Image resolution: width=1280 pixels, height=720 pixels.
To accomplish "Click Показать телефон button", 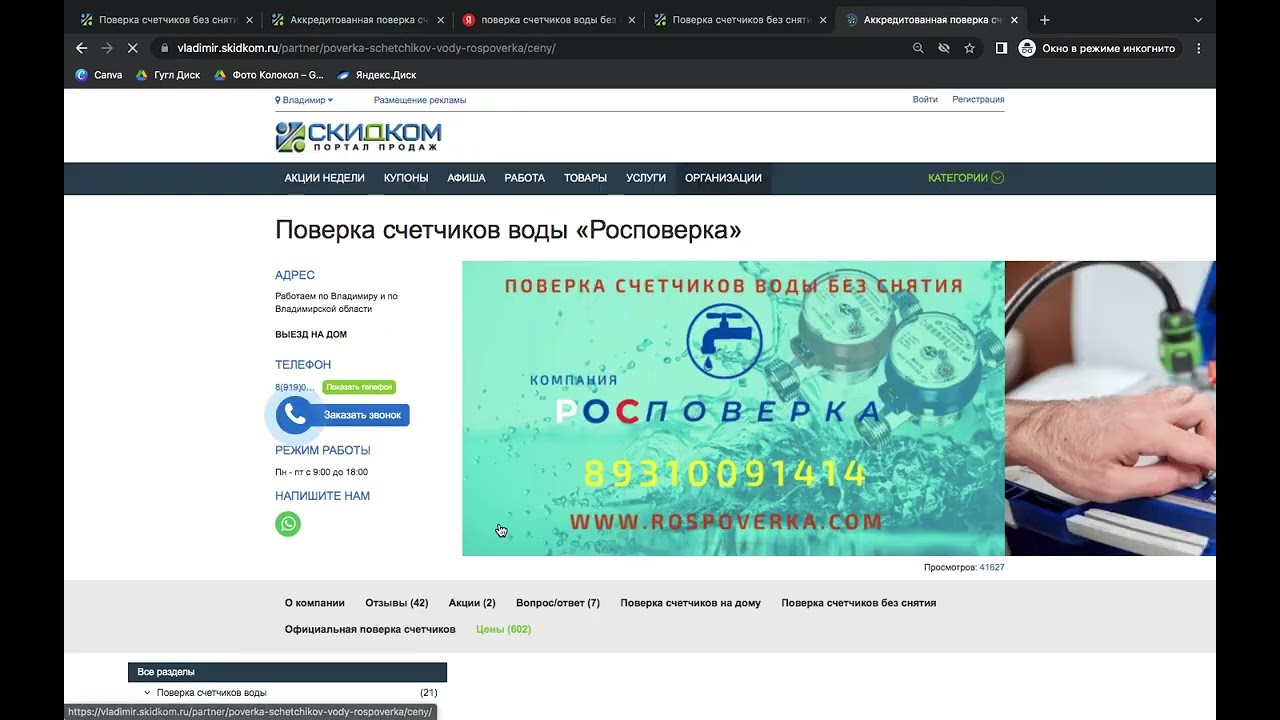I will click(x=359, y=387).
